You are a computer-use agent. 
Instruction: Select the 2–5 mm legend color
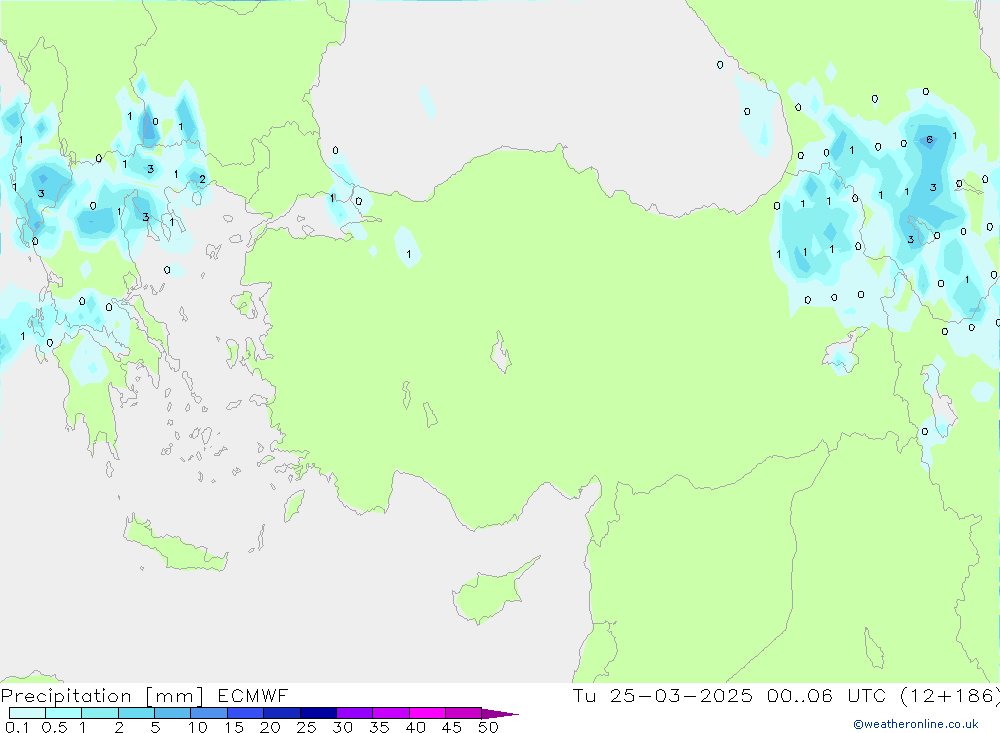[x=136, y=713]
